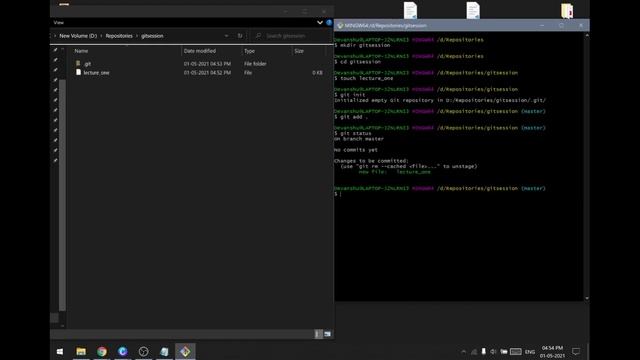Click the magnifier icon in the search box
Screen dimensions: 640x360
coord(258,36)
